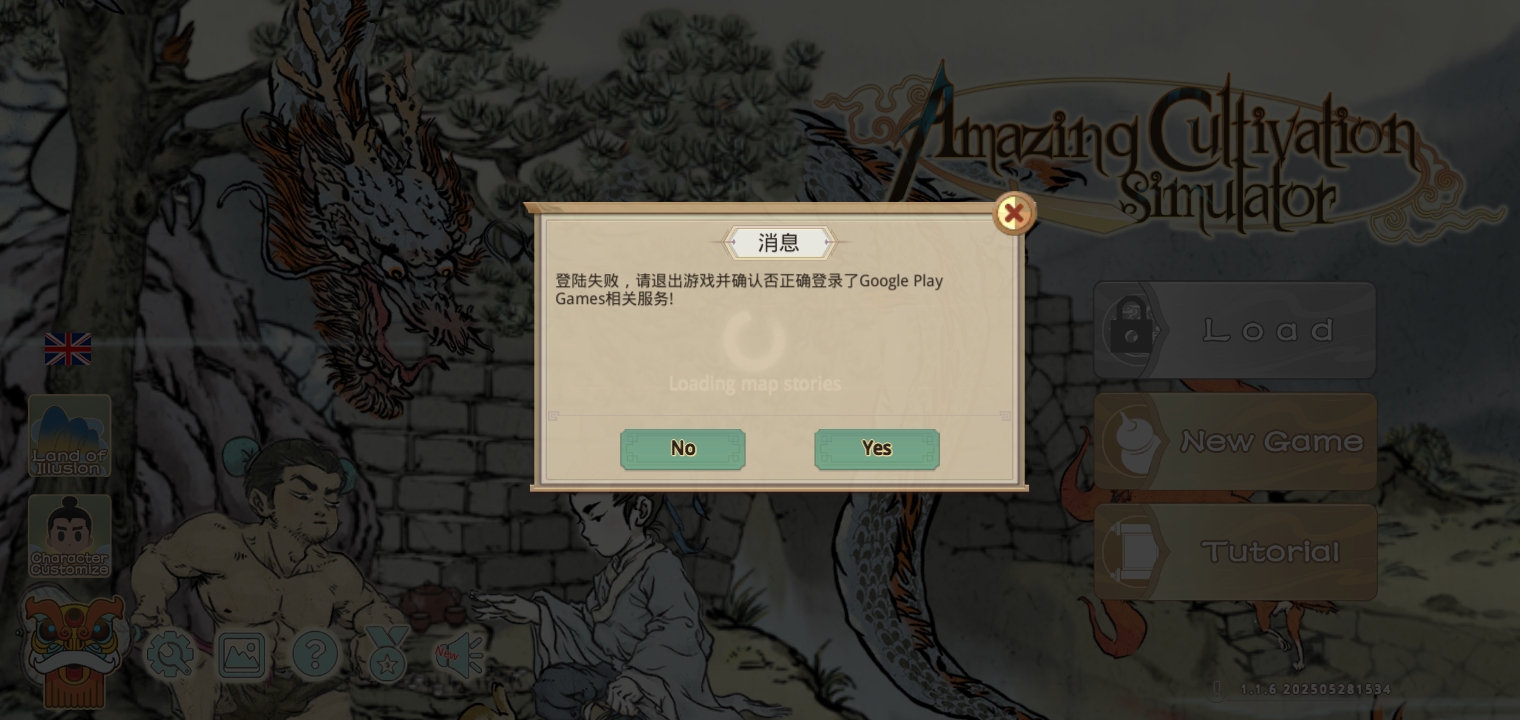Open the Tutorial menu entry

click(x=1235, y=552)
